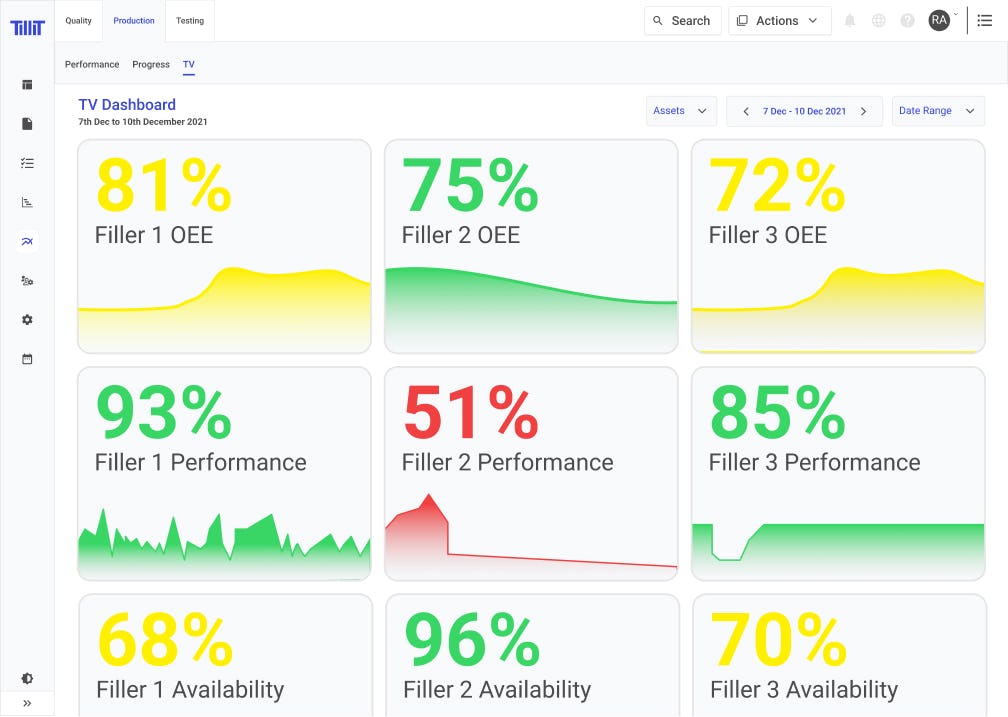Expand the sidebar with the double chevron

tap(27, 704)
